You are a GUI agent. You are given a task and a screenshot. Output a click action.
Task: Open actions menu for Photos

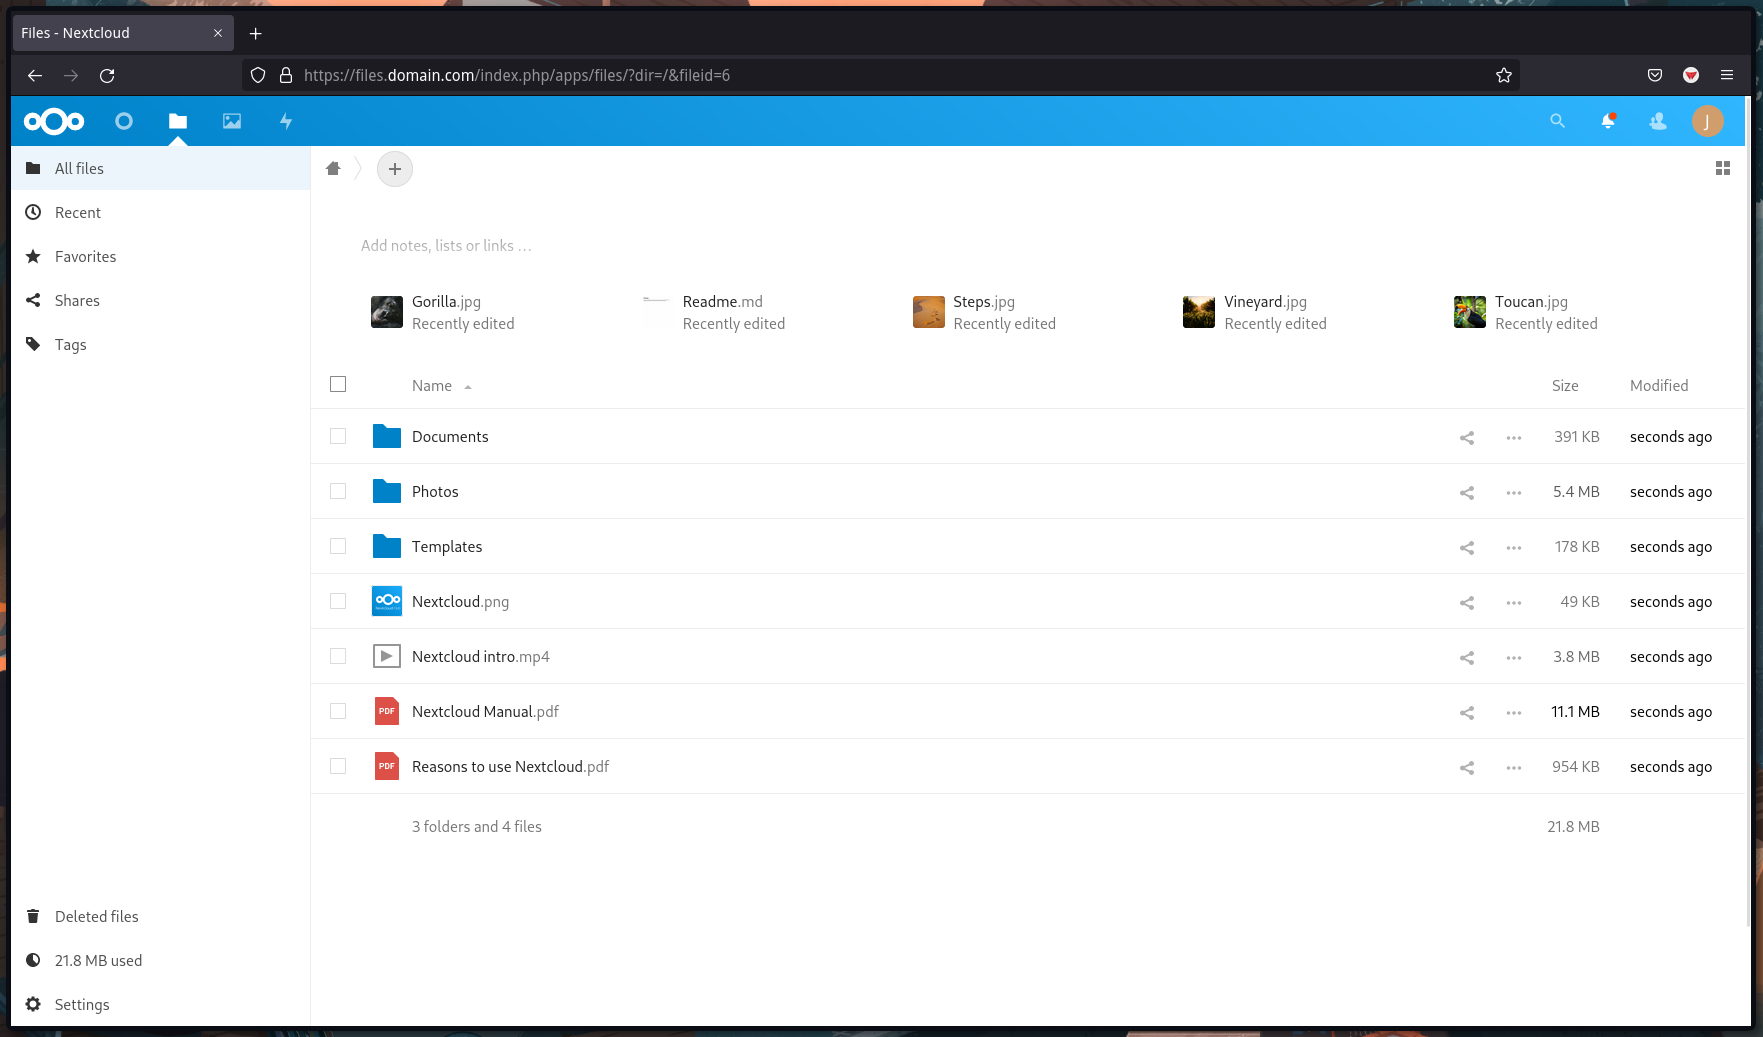1514,492
